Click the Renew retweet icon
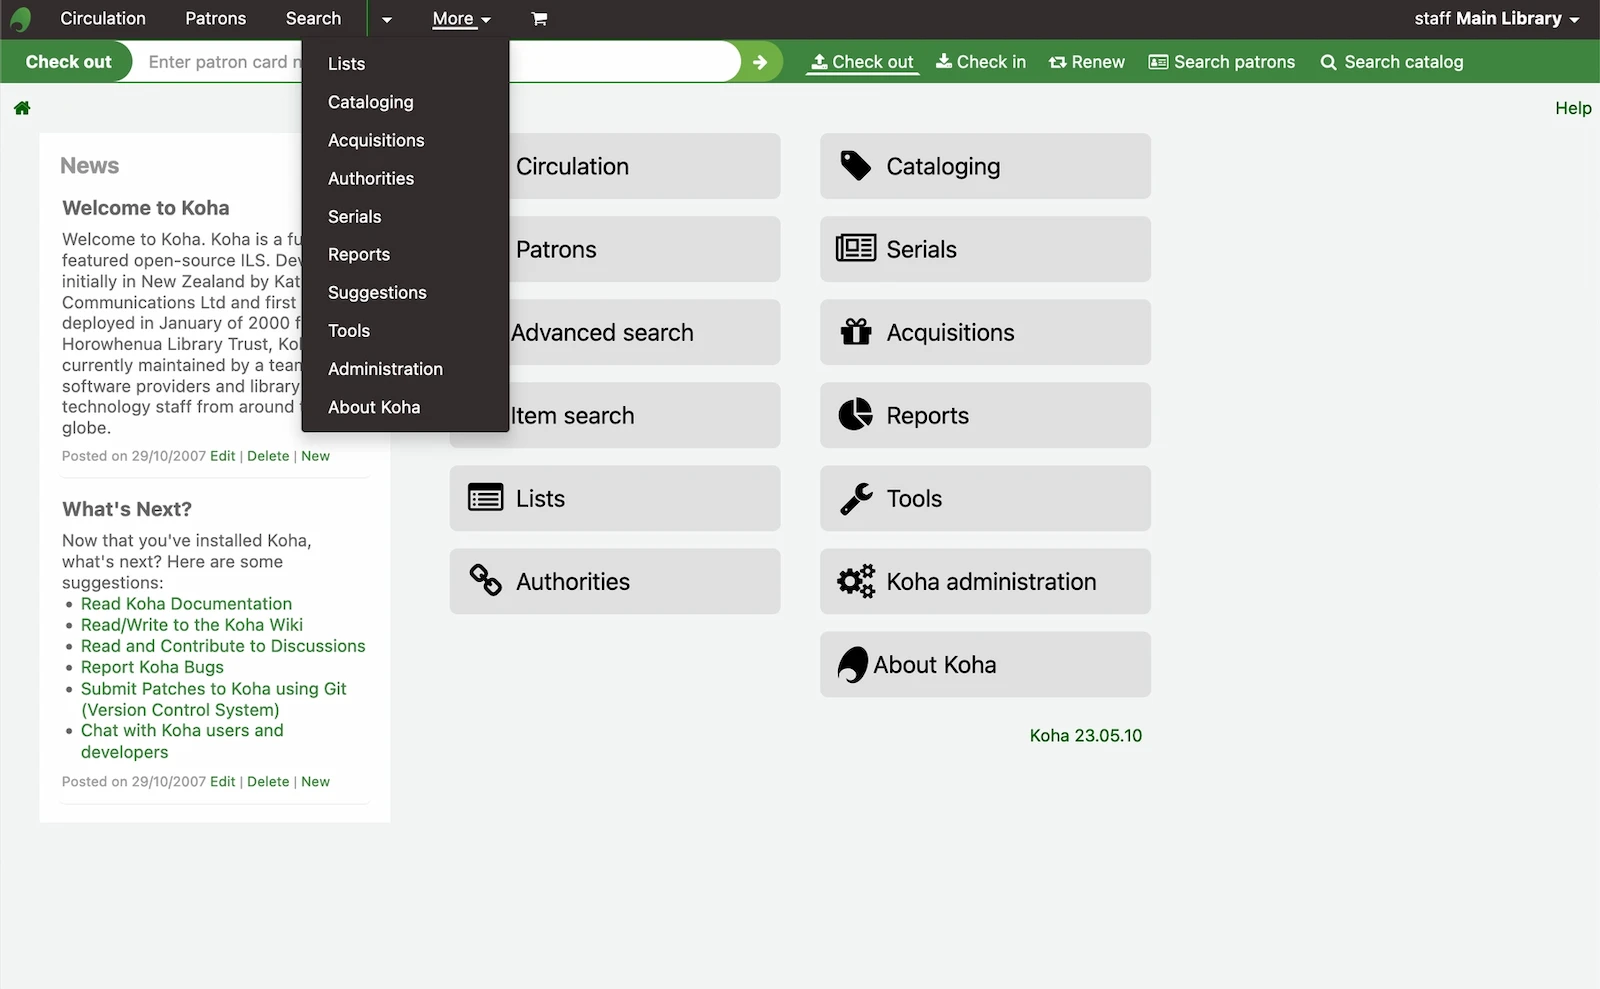The height and width of the screenshot is (989, 1600). click(1057, 62)
